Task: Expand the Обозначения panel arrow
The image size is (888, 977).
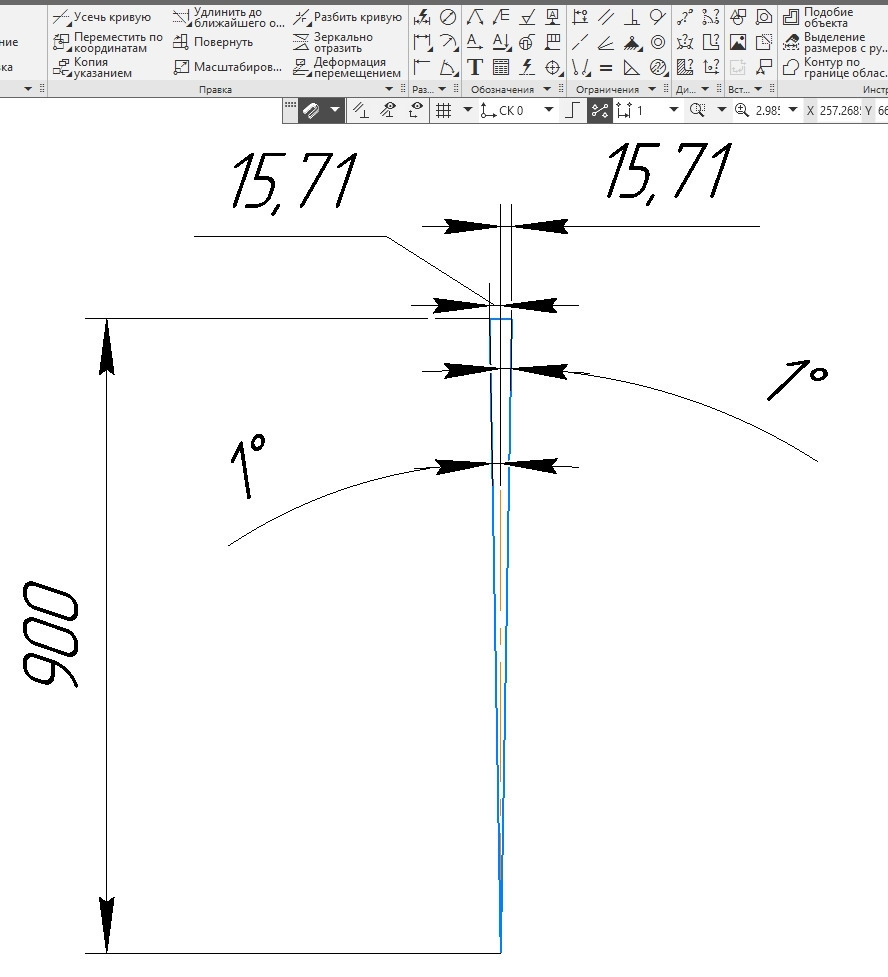Action: (547, 89)
